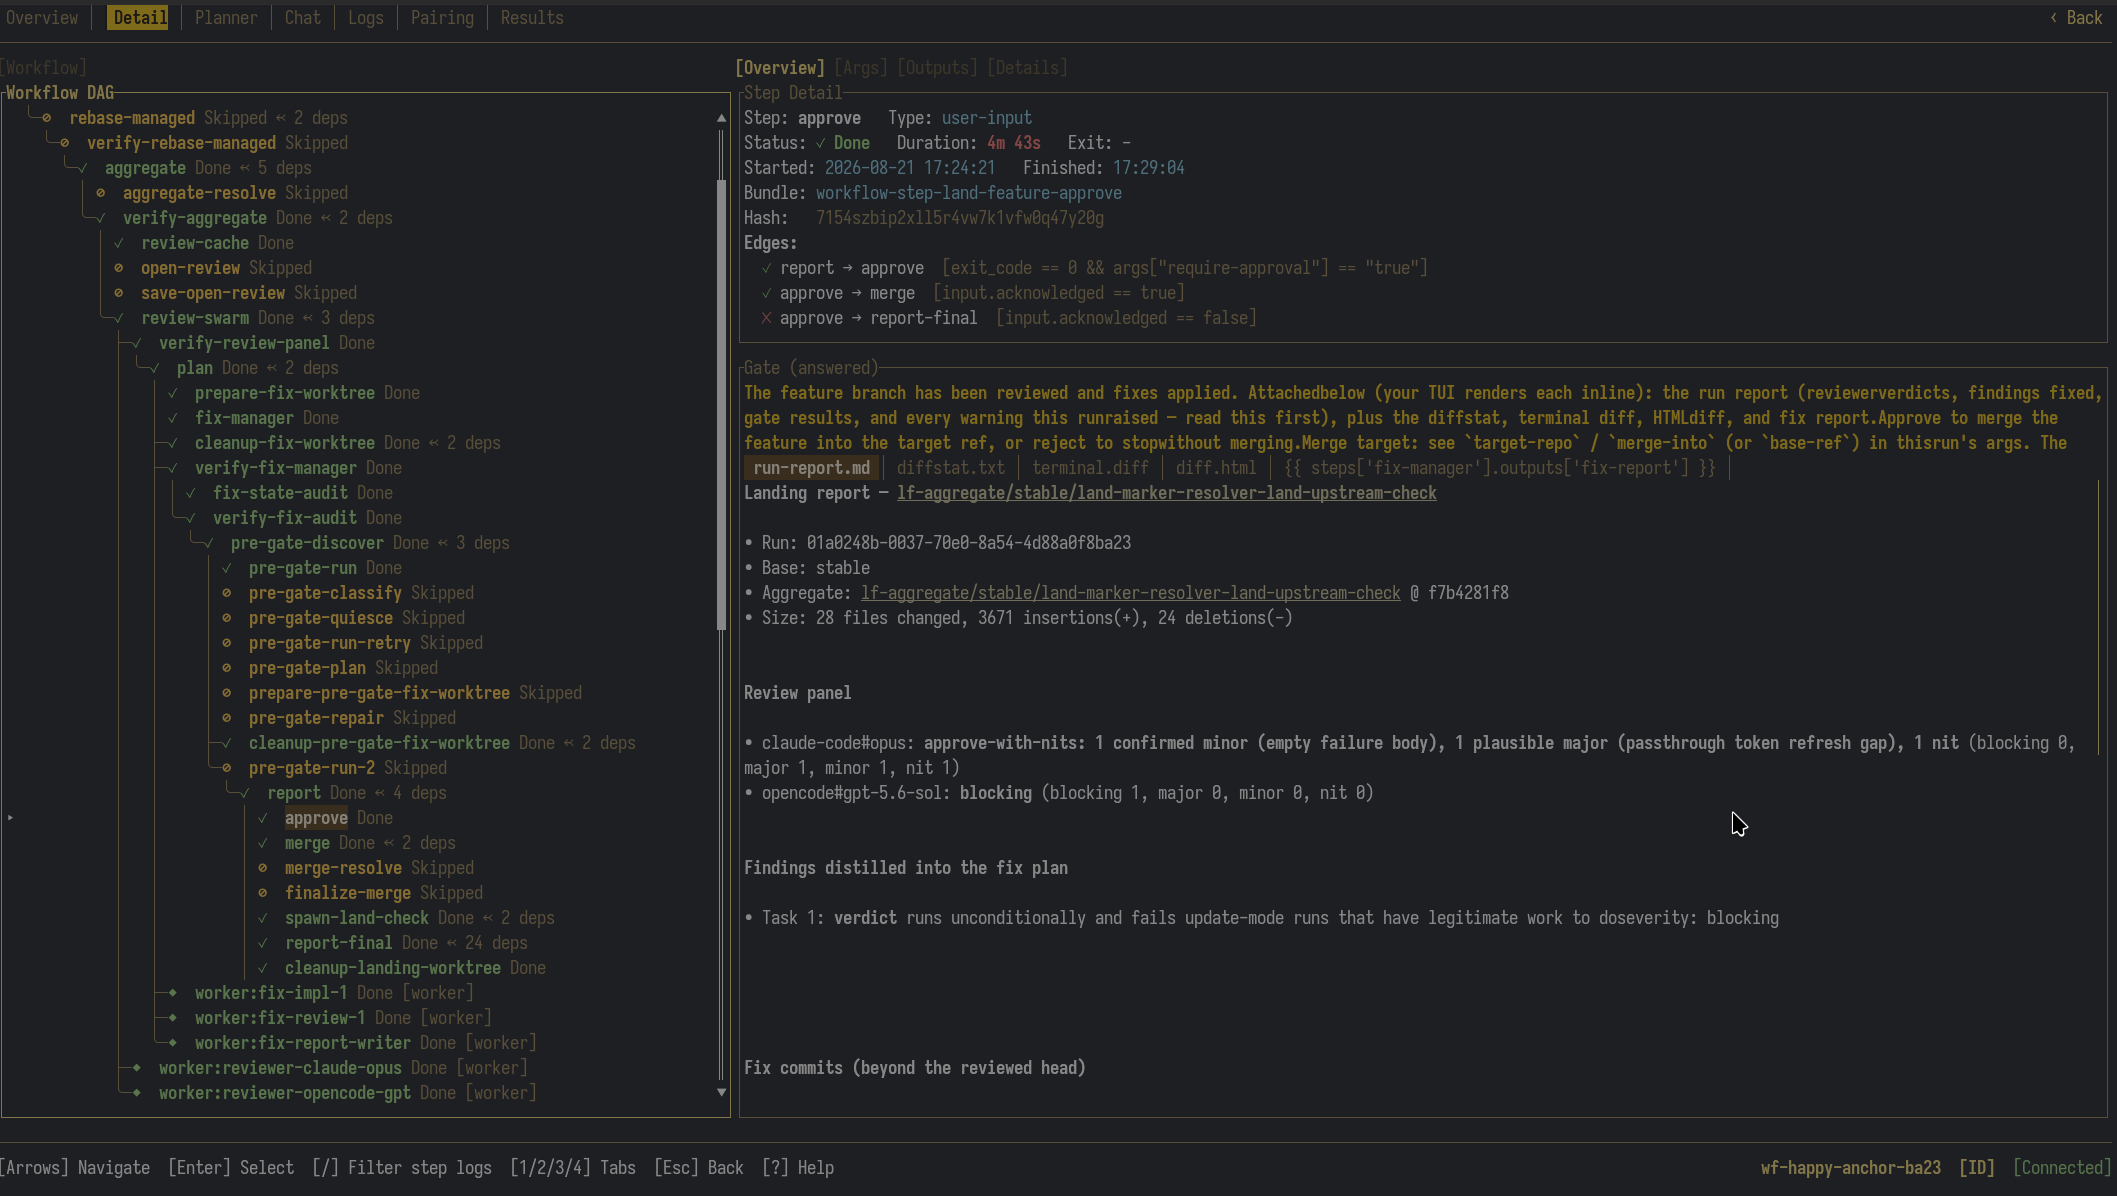The image size is (2117, 1196).
Task: Open the Pairing tab
Action: 442,18
